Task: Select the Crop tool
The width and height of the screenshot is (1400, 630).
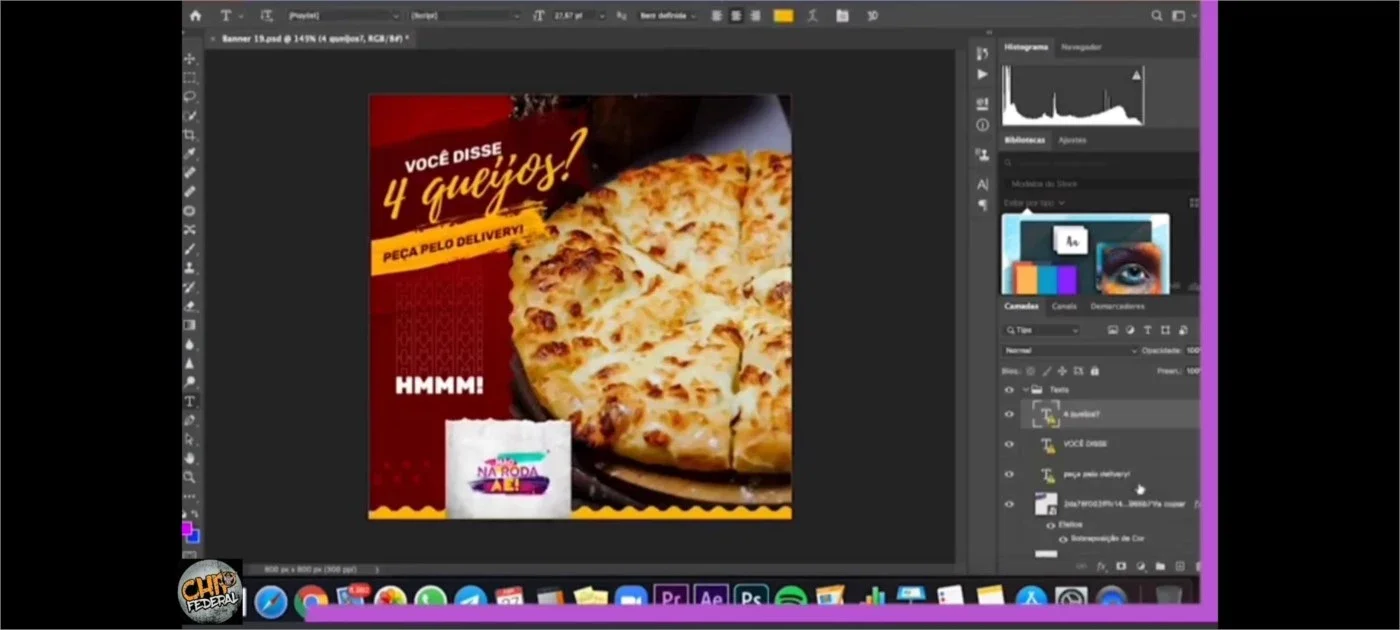Action: pos(190,135)
